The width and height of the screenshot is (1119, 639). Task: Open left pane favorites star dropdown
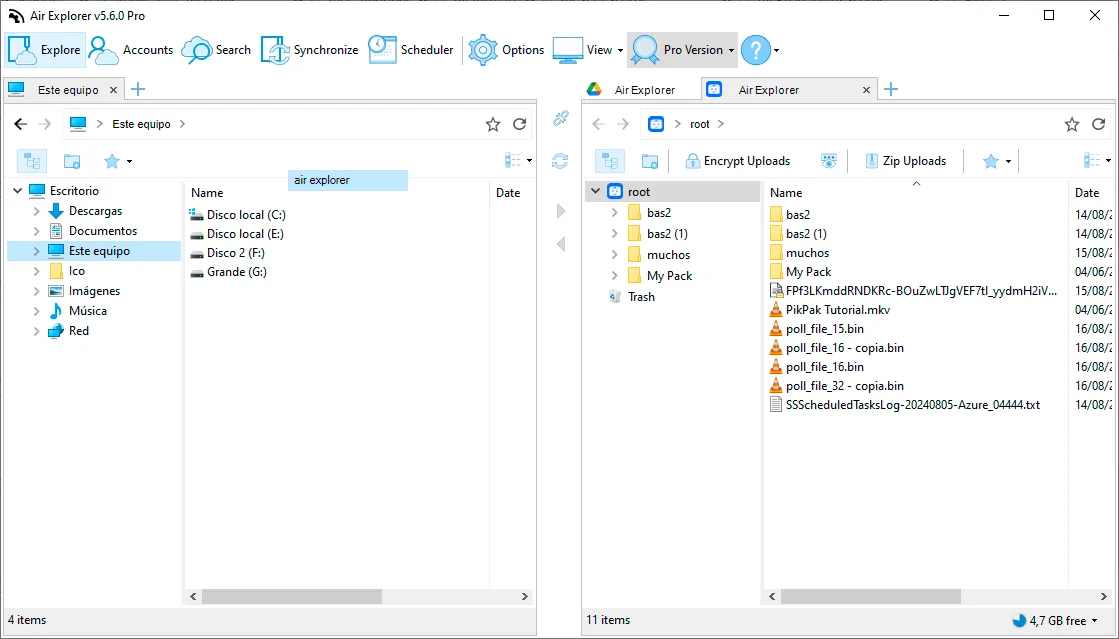(118, 161)
